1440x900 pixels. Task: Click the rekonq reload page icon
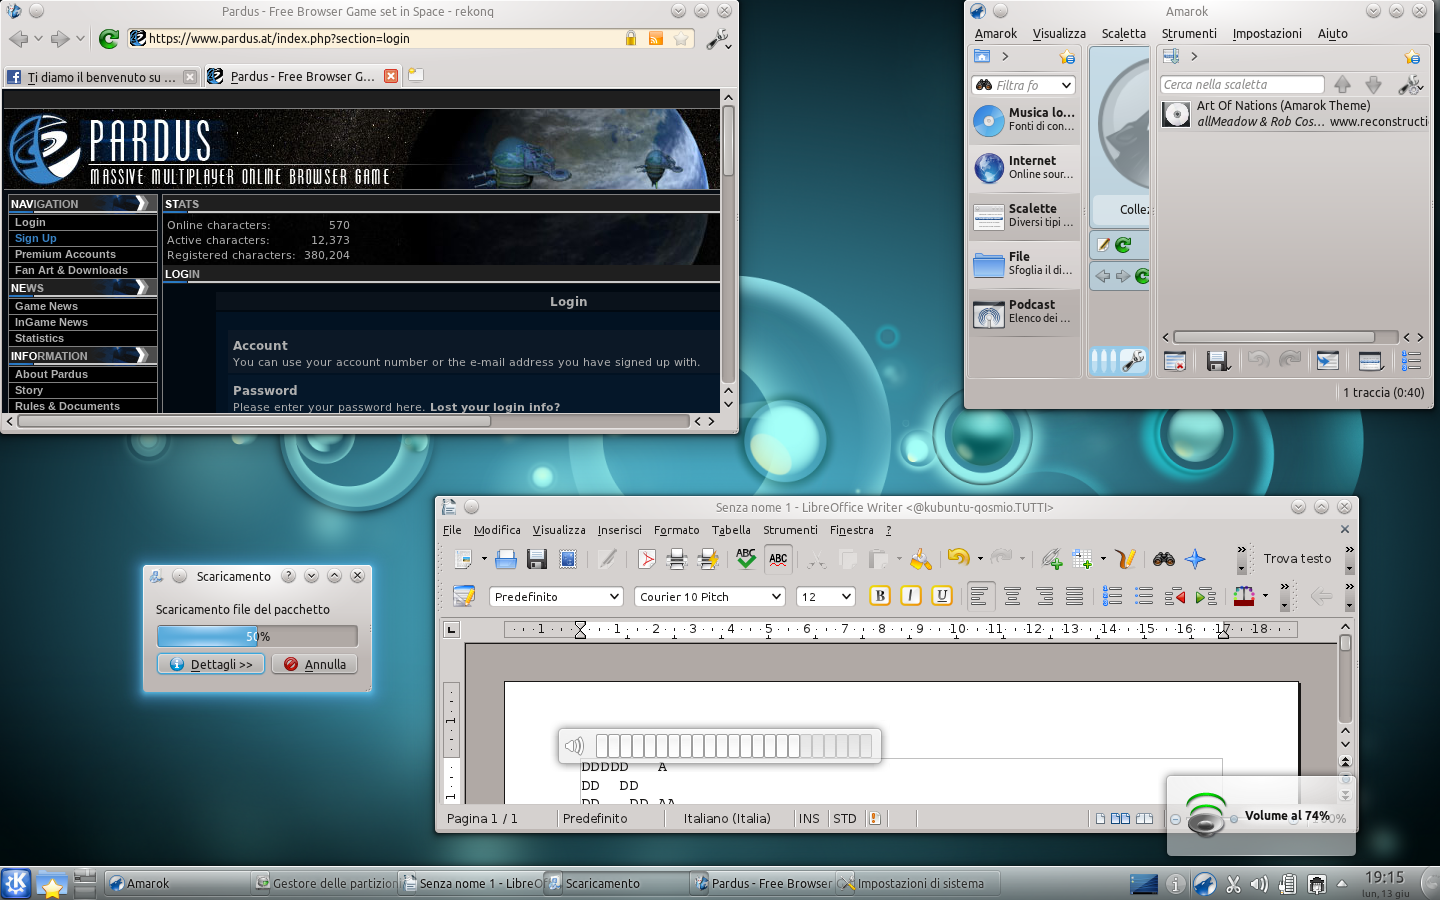click(x=109, y=39)
